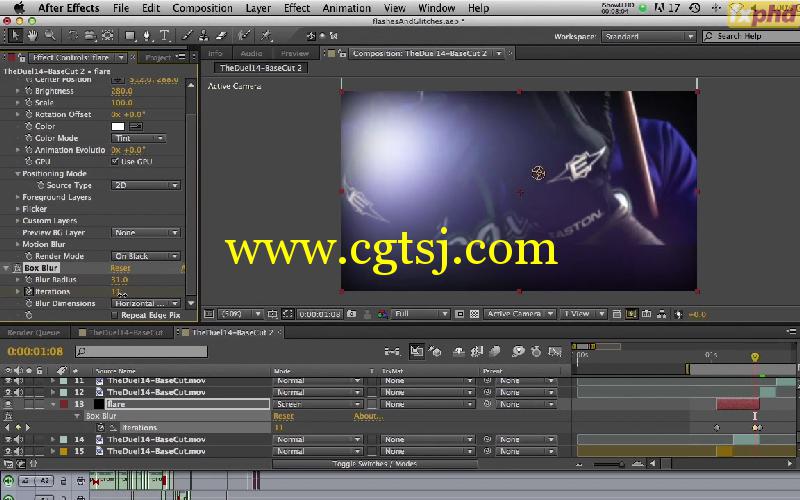Collapse the Positioning Mode group
The width and height of the screenshot is (800, 500).
pos(17,173)
